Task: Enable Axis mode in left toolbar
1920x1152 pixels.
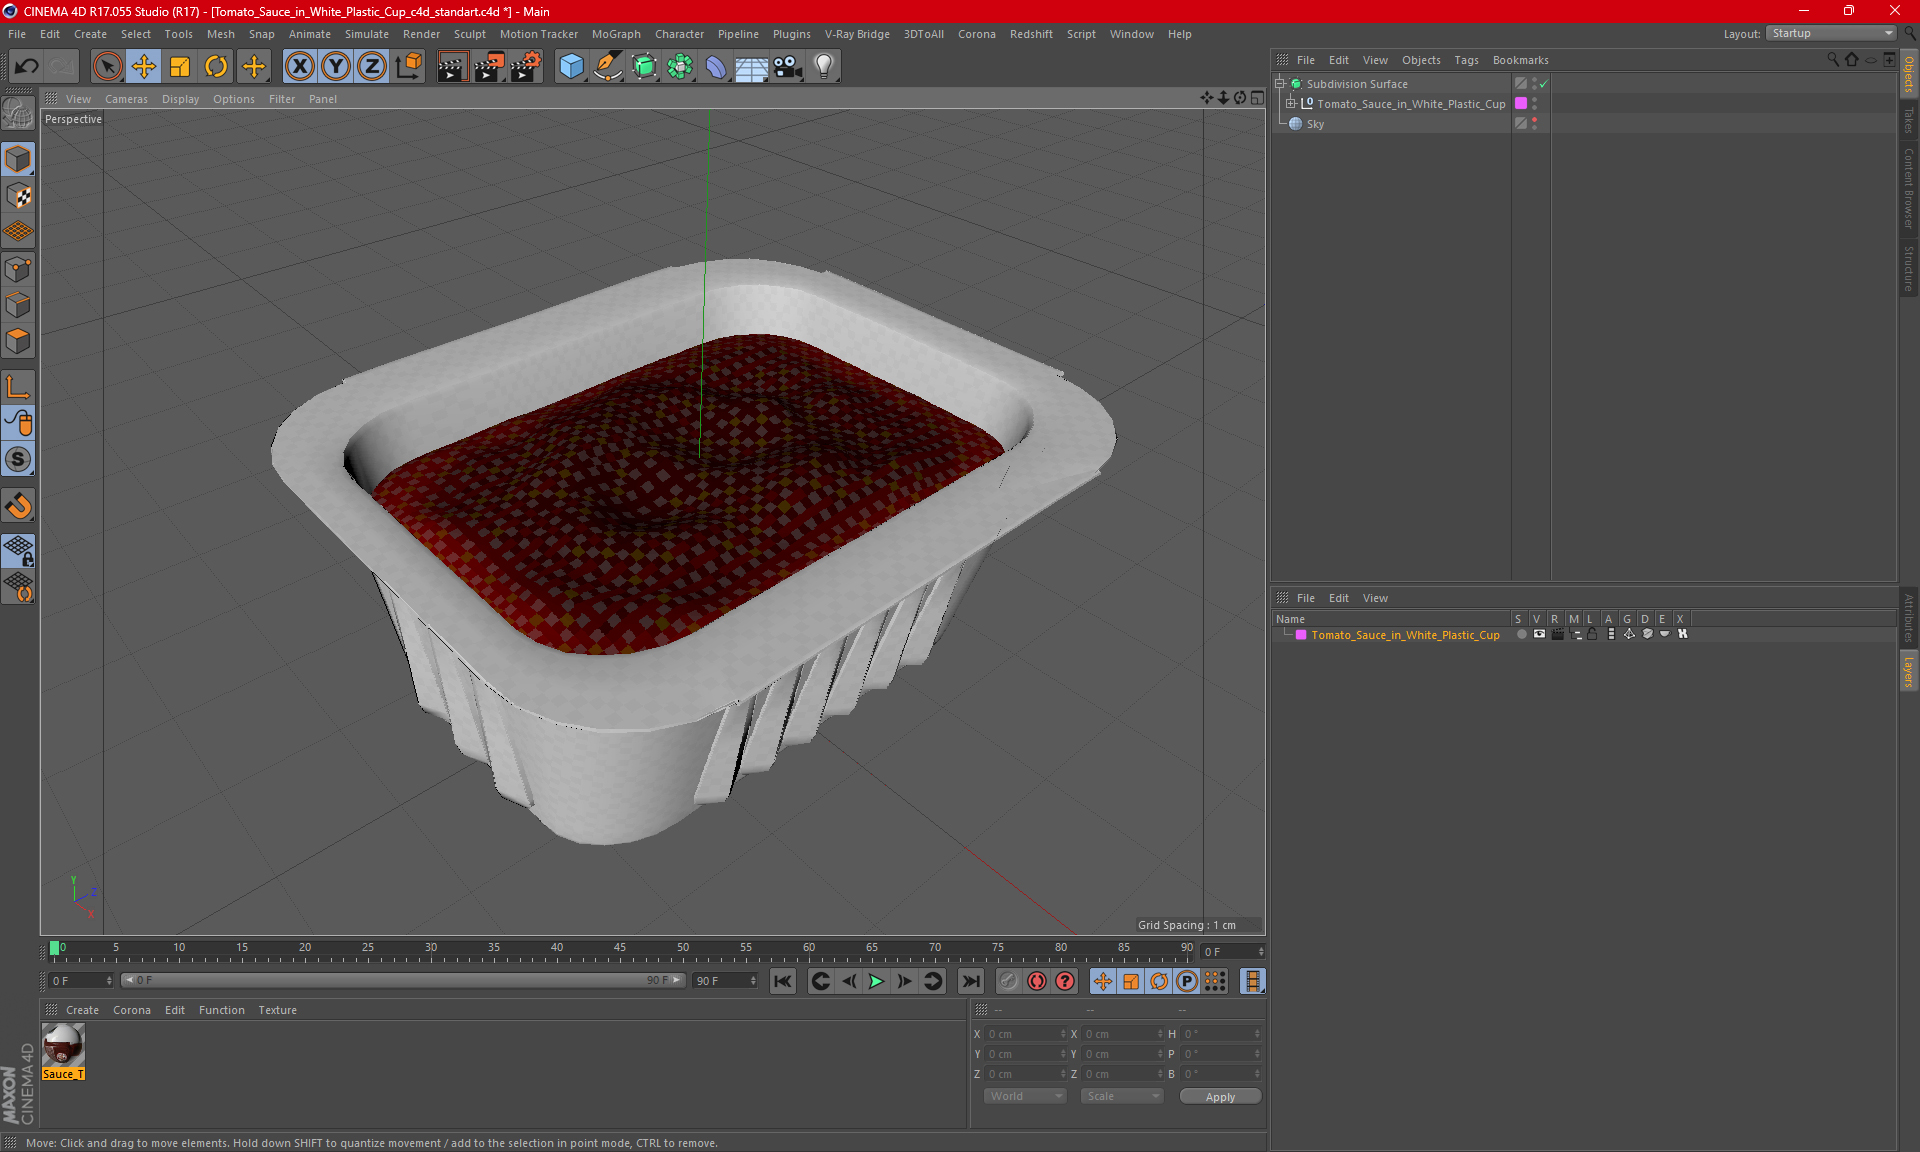Action: click(18, 387)
